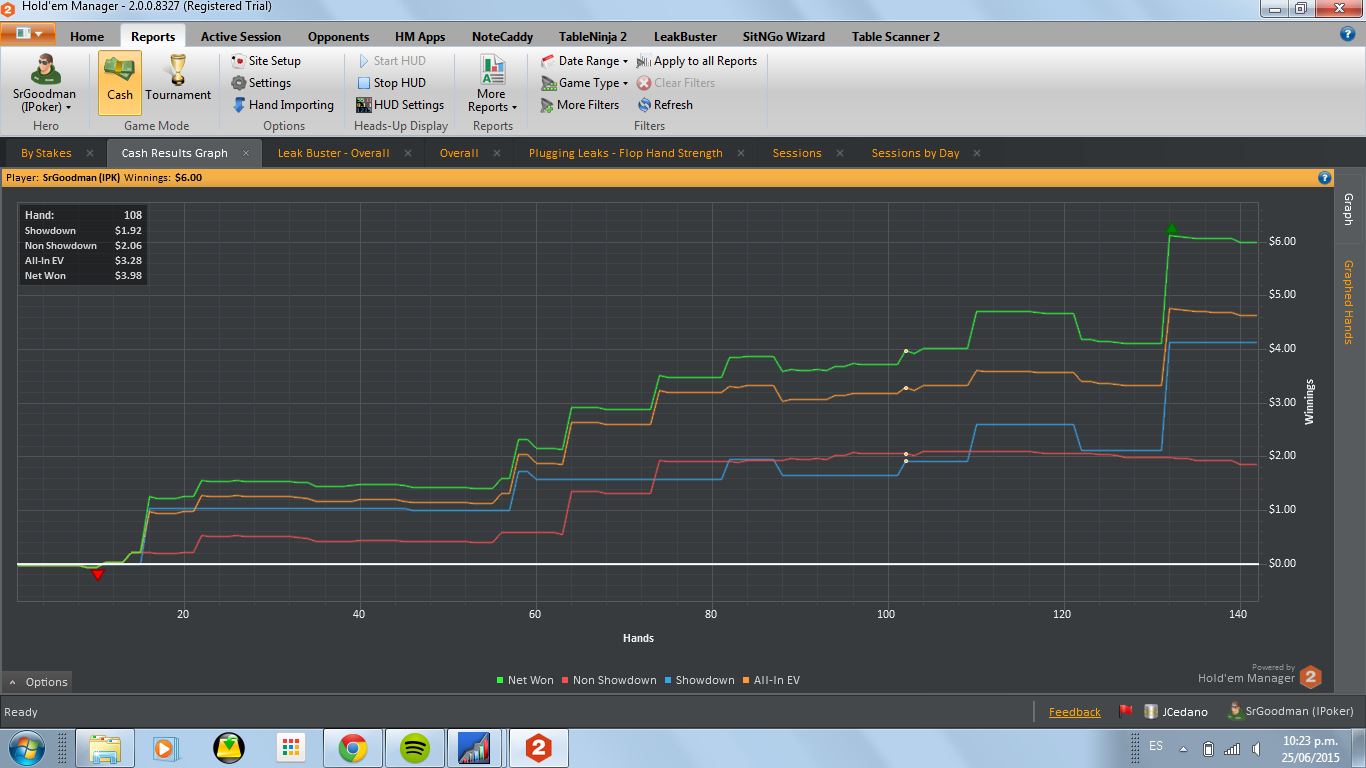The image size is (1366, 768).
Task: Click Hold'em Manager 2 taskbar icon
Action: point(539,748)
